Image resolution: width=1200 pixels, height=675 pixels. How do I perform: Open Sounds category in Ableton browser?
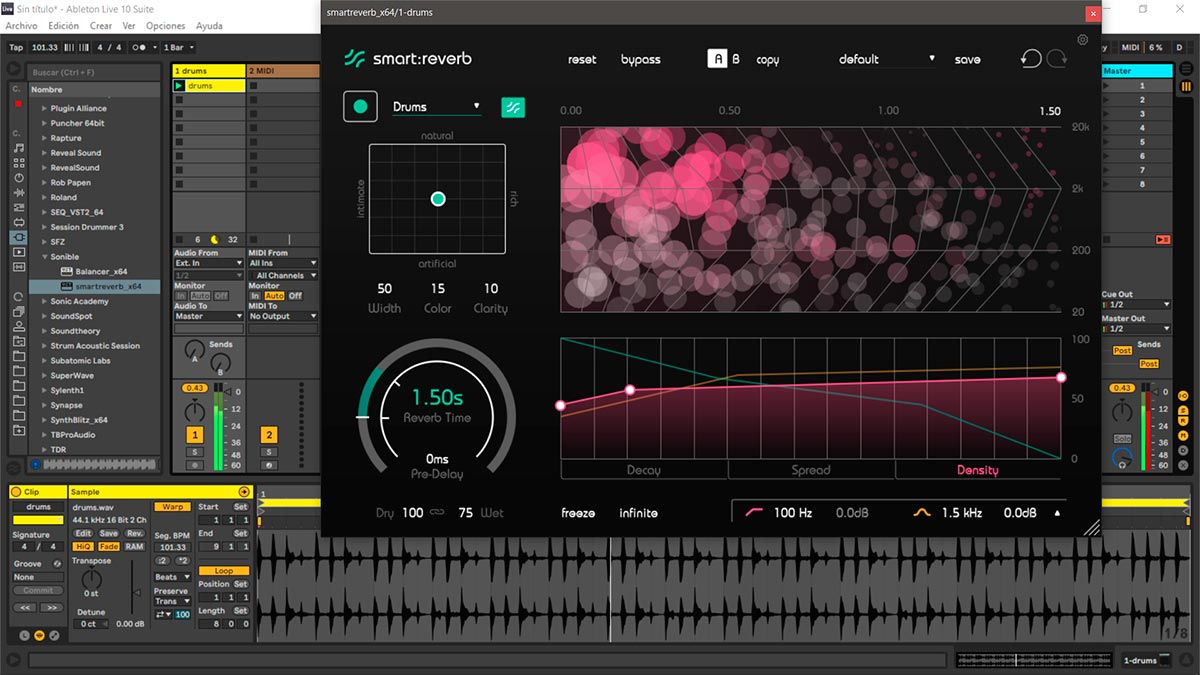point(20,148)
